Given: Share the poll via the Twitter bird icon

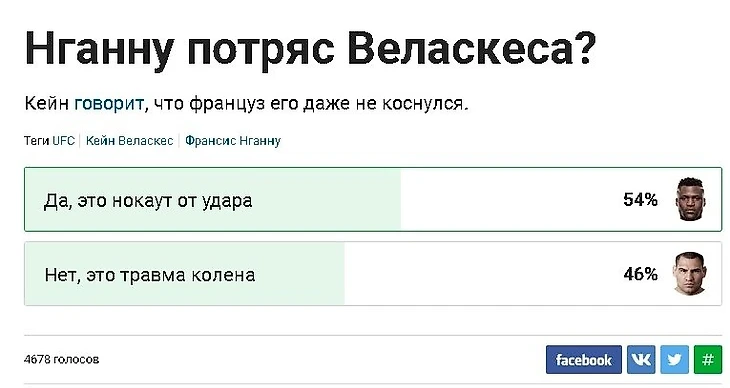Looking at the screenshot, I should (674, 360).
